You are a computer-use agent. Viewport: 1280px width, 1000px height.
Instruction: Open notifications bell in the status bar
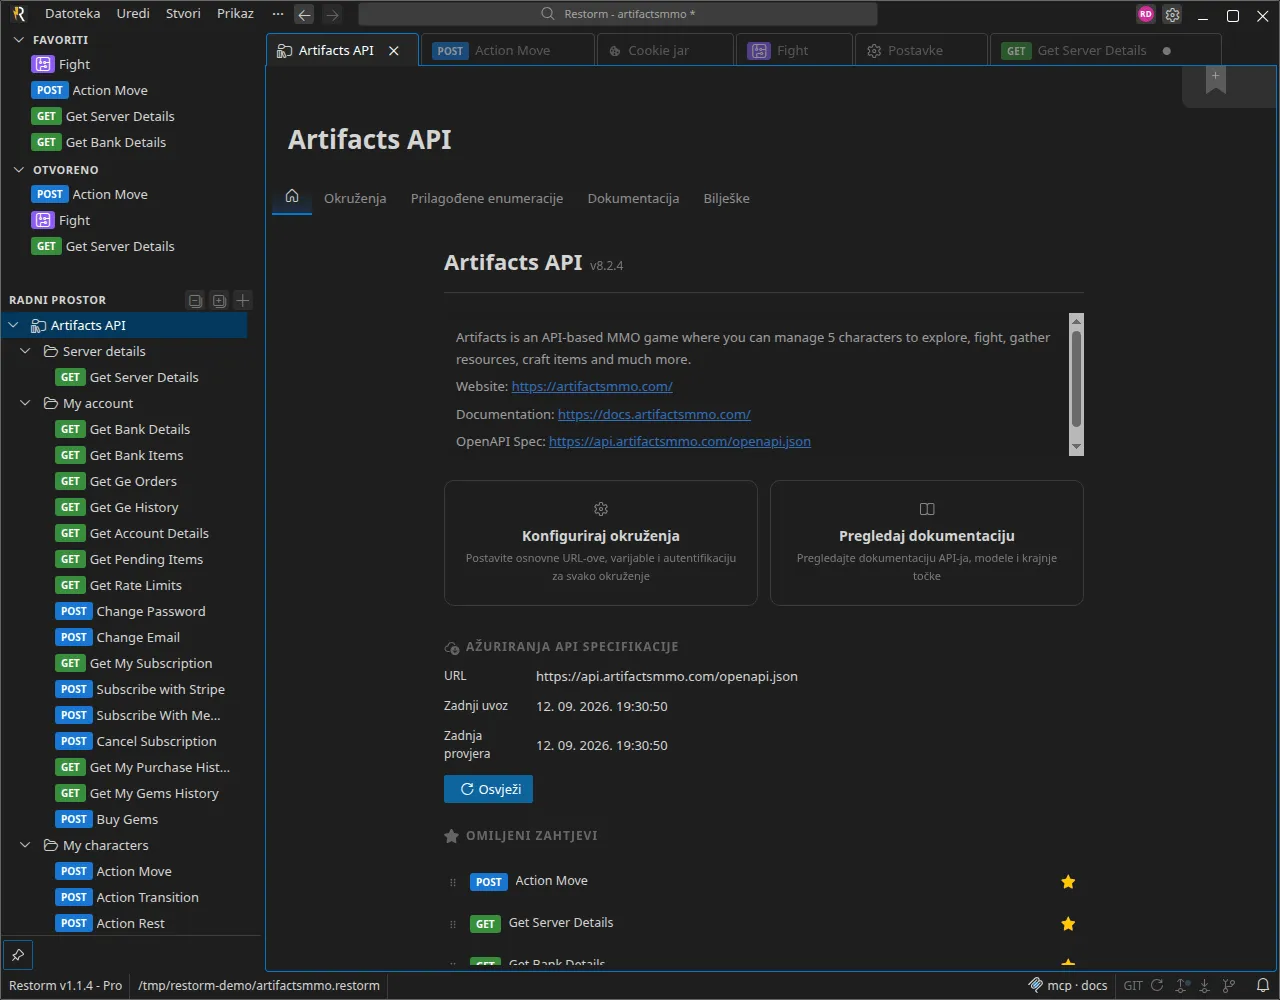click(1263, 986)
